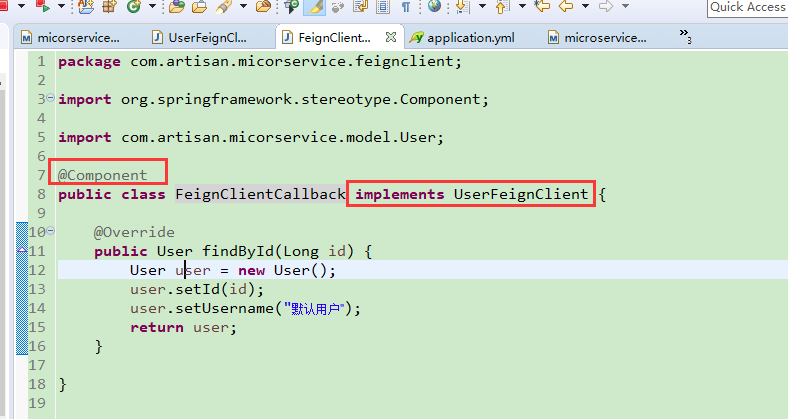Switch to the UserFeignCl... editor tab

tap(200, 37)
